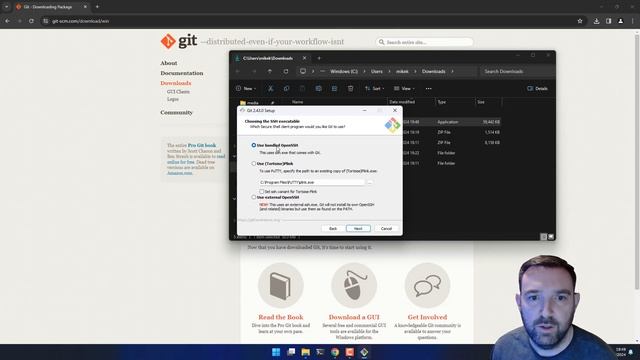This screenshot has width=640, height=360.
Task: Expand the chevron after Users breadcrumb
Action: 389,71
